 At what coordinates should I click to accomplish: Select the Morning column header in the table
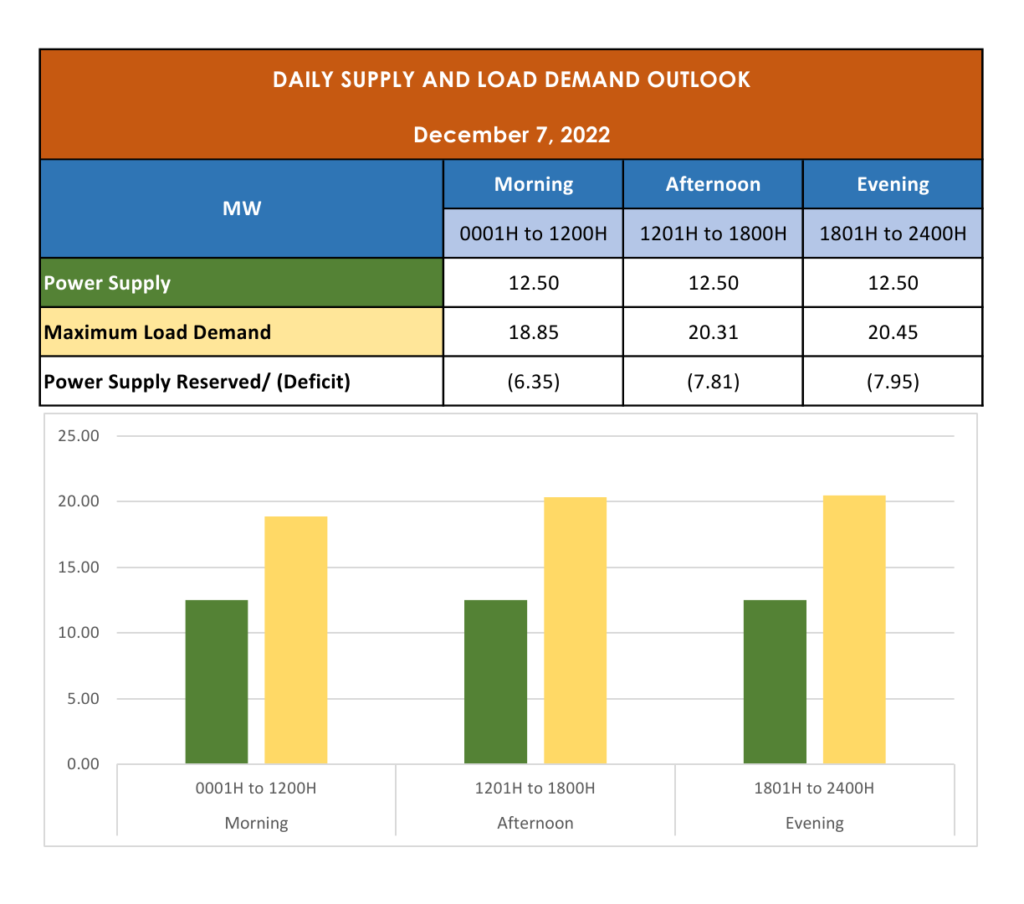[533, 184]
